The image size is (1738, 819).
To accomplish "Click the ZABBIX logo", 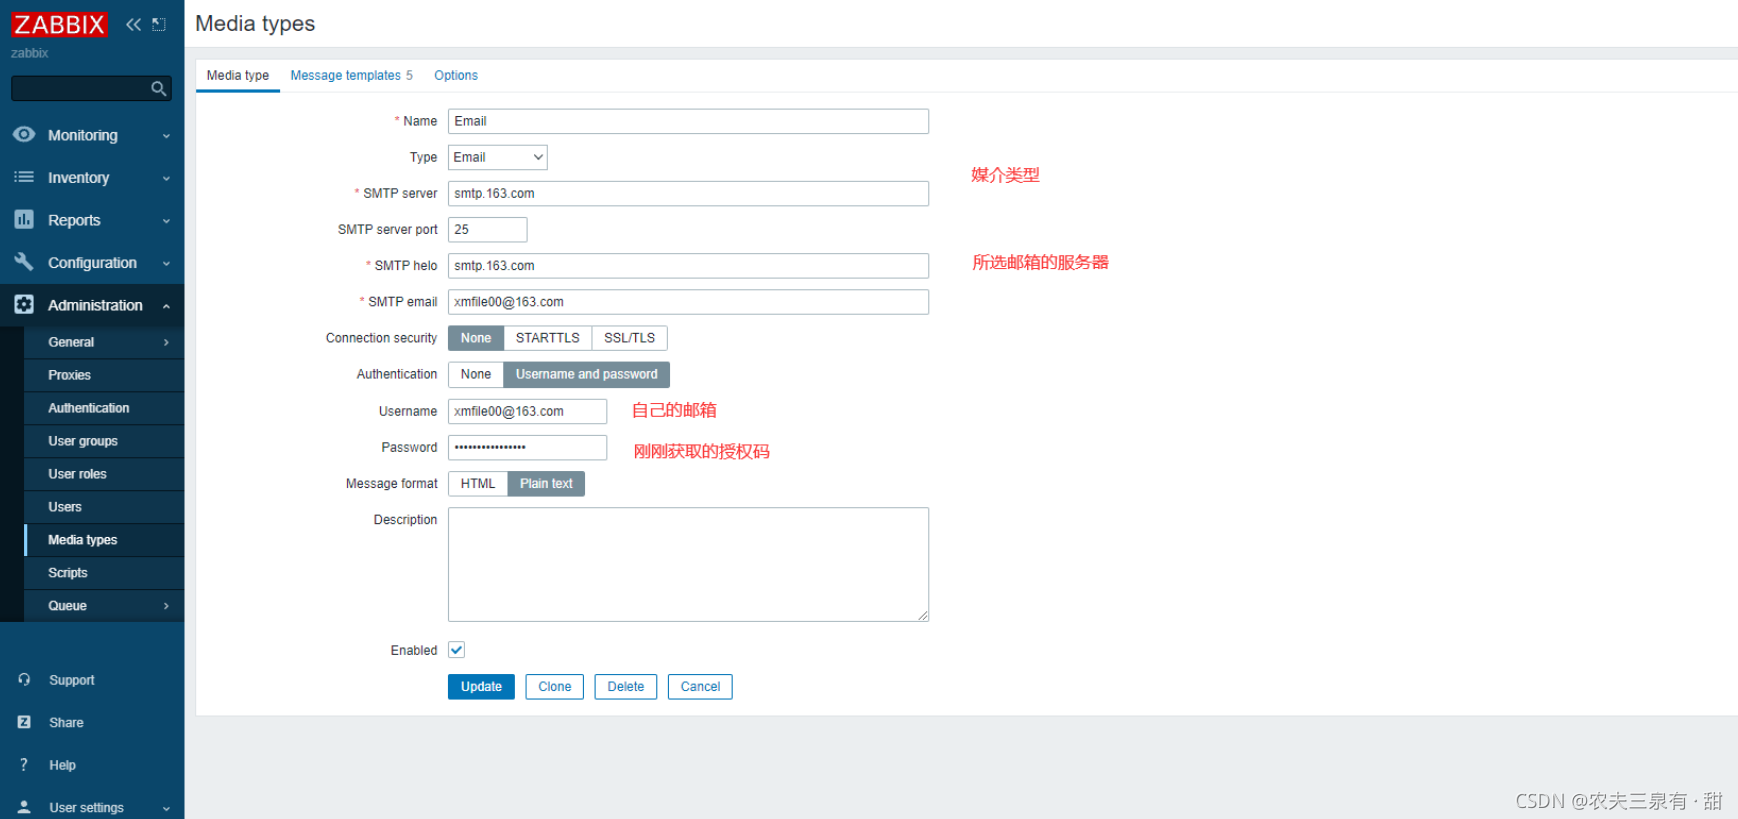I will 59,24.
